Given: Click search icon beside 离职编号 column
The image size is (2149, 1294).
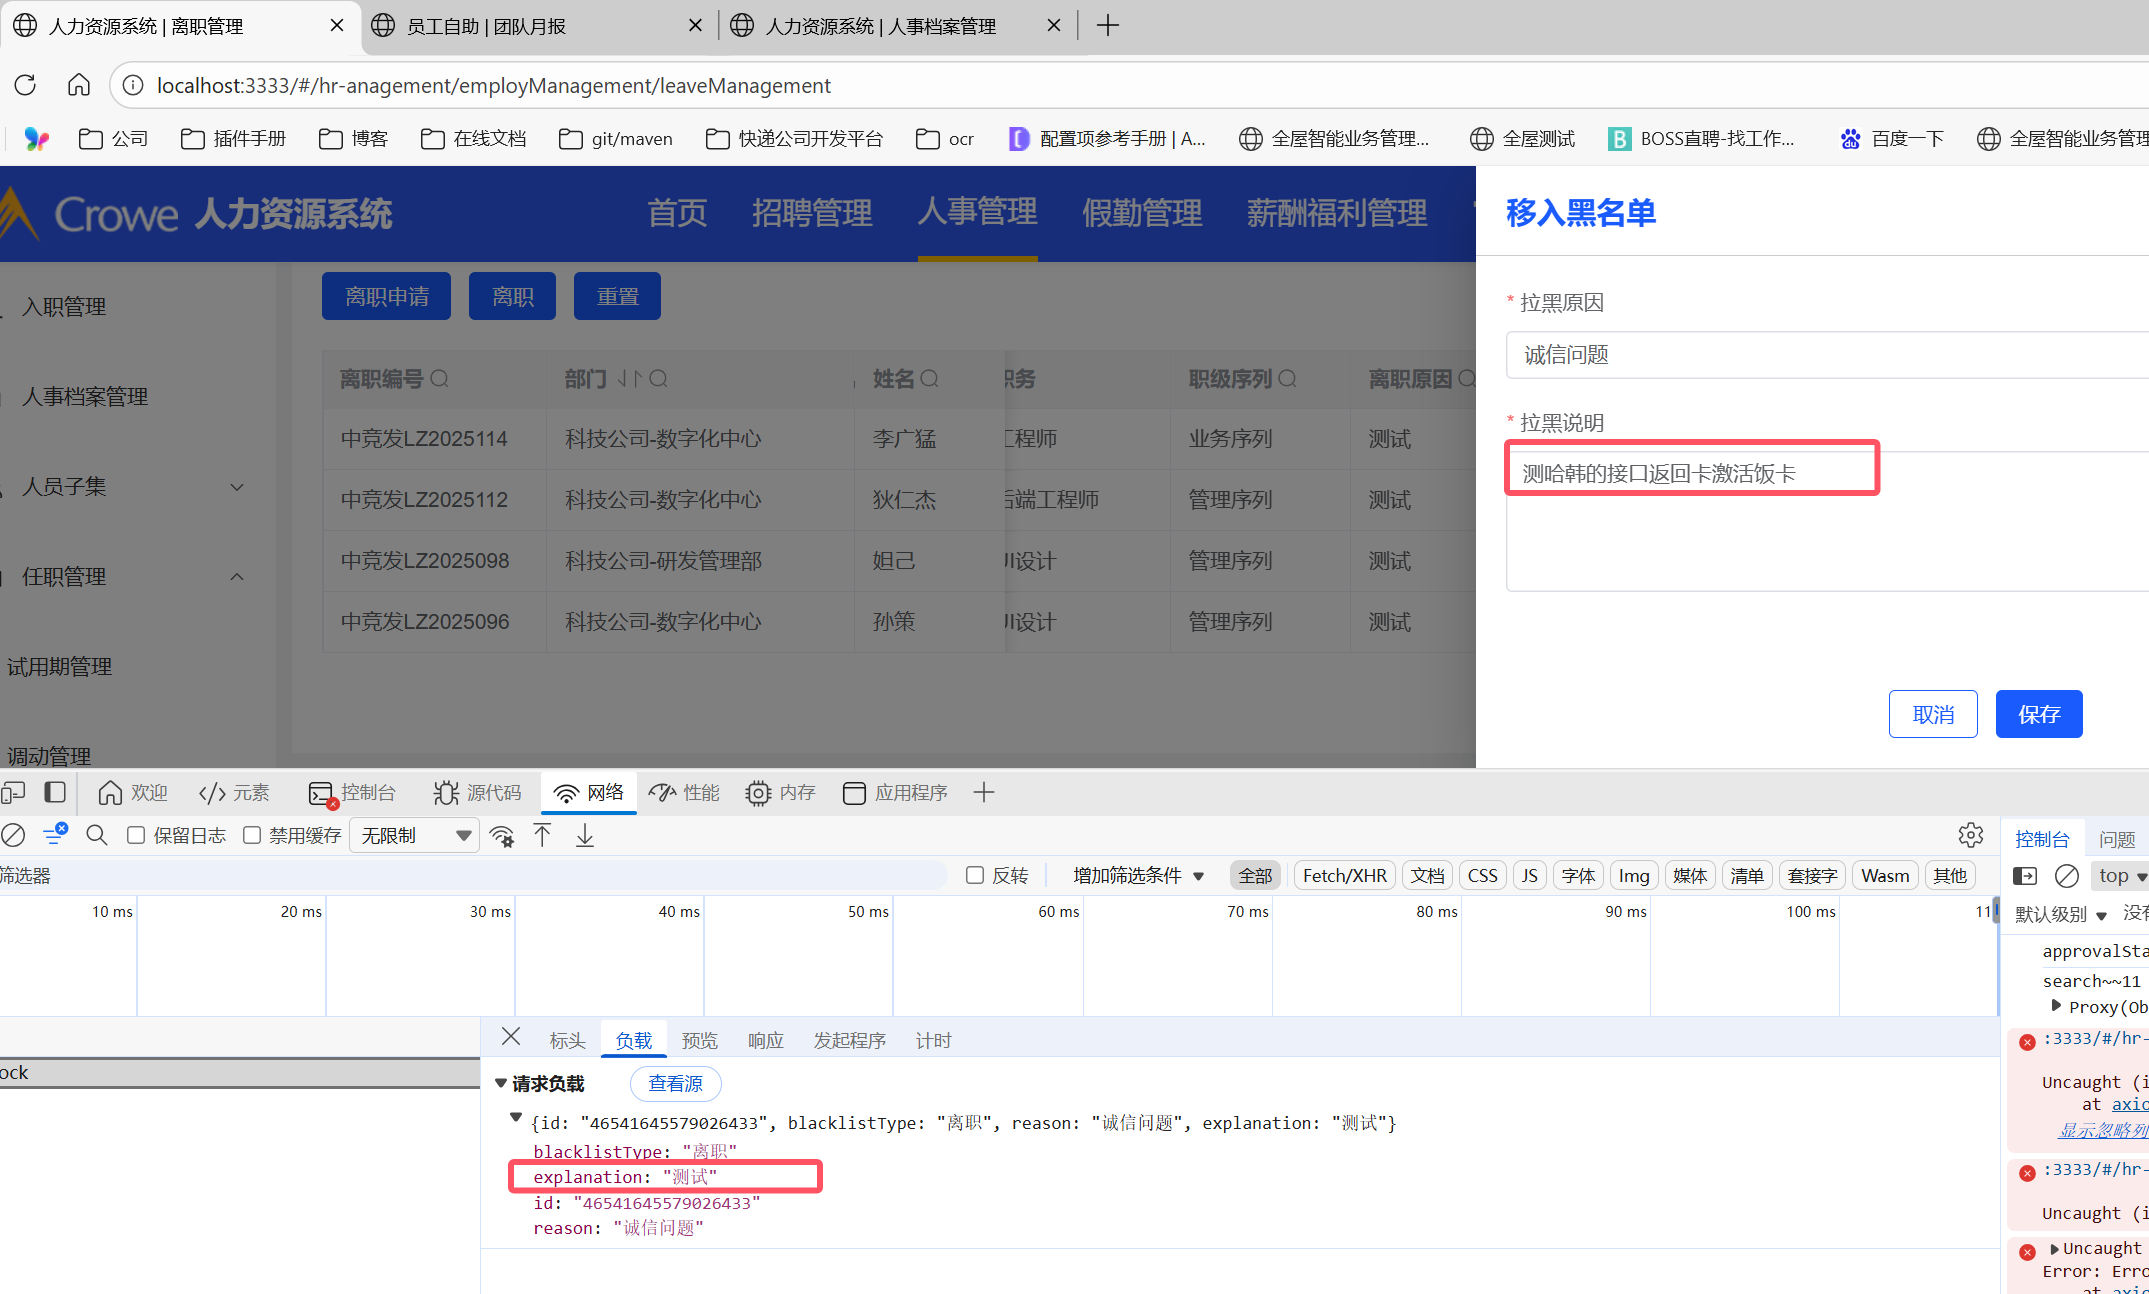Looking at the screenshot, I should click(x=439, y=379).
